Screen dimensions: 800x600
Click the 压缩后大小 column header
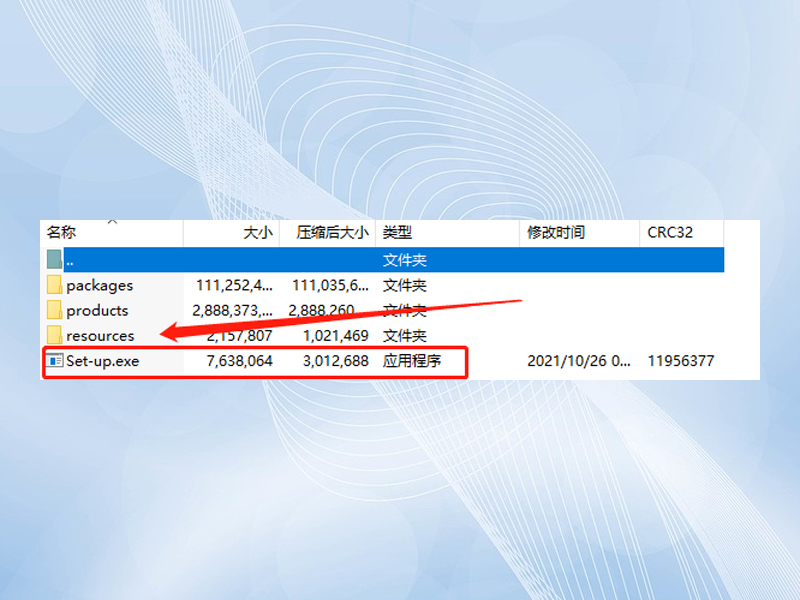click(x=332, y=233)
